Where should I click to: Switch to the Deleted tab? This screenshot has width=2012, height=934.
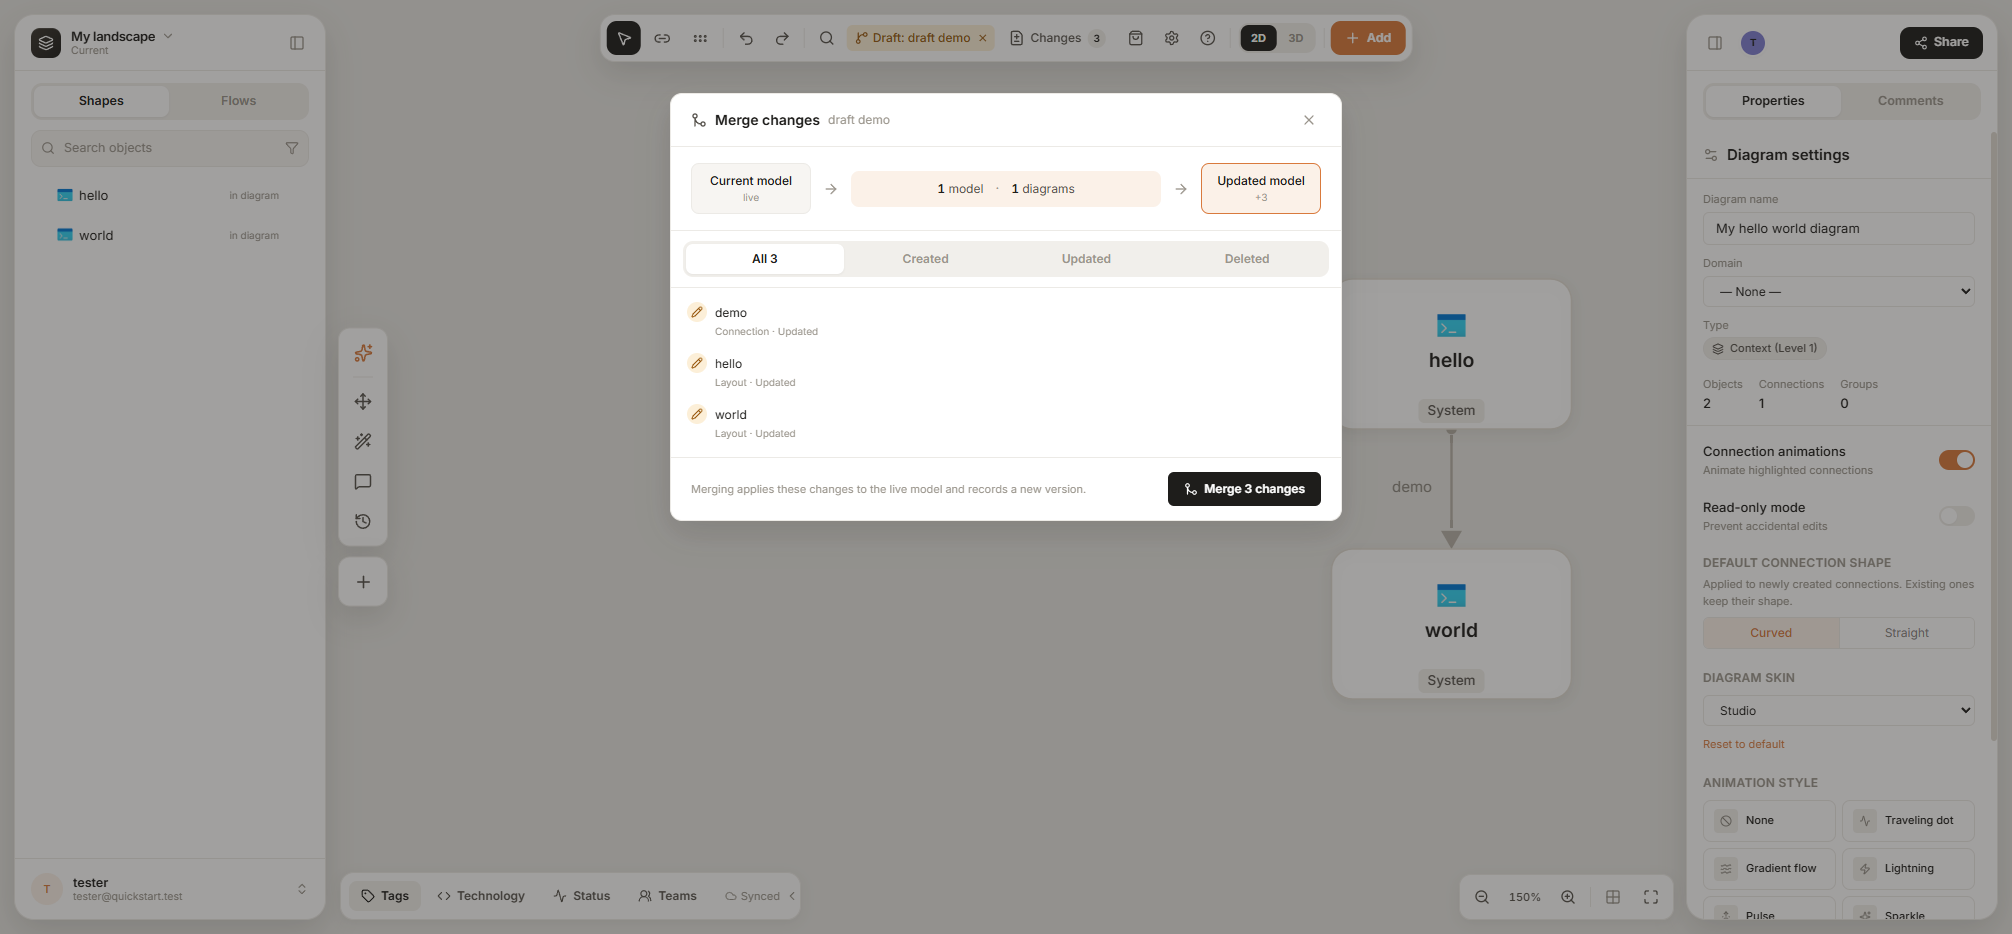pyautogui.click(x=1247, y=259)
